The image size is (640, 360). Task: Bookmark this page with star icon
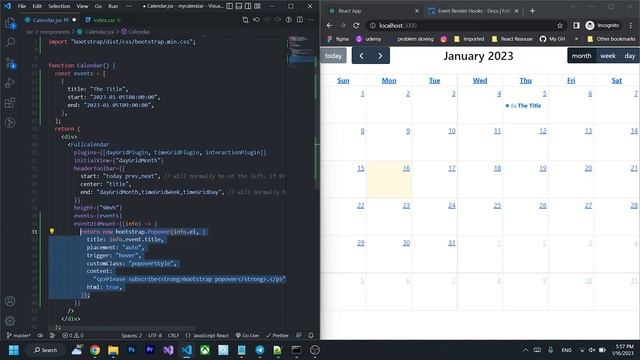[560, 25]
